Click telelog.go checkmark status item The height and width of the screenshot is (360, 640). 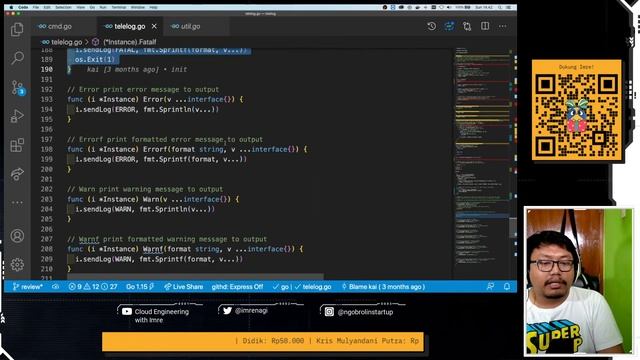(x=313, y=287)
